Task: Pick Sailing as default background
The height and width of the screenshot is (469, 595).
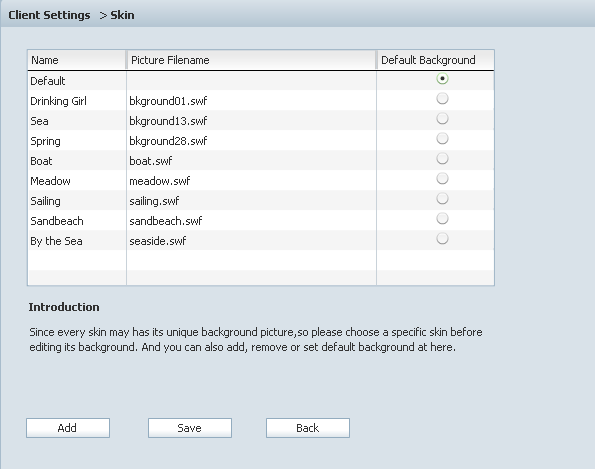Action: [442, 198]
